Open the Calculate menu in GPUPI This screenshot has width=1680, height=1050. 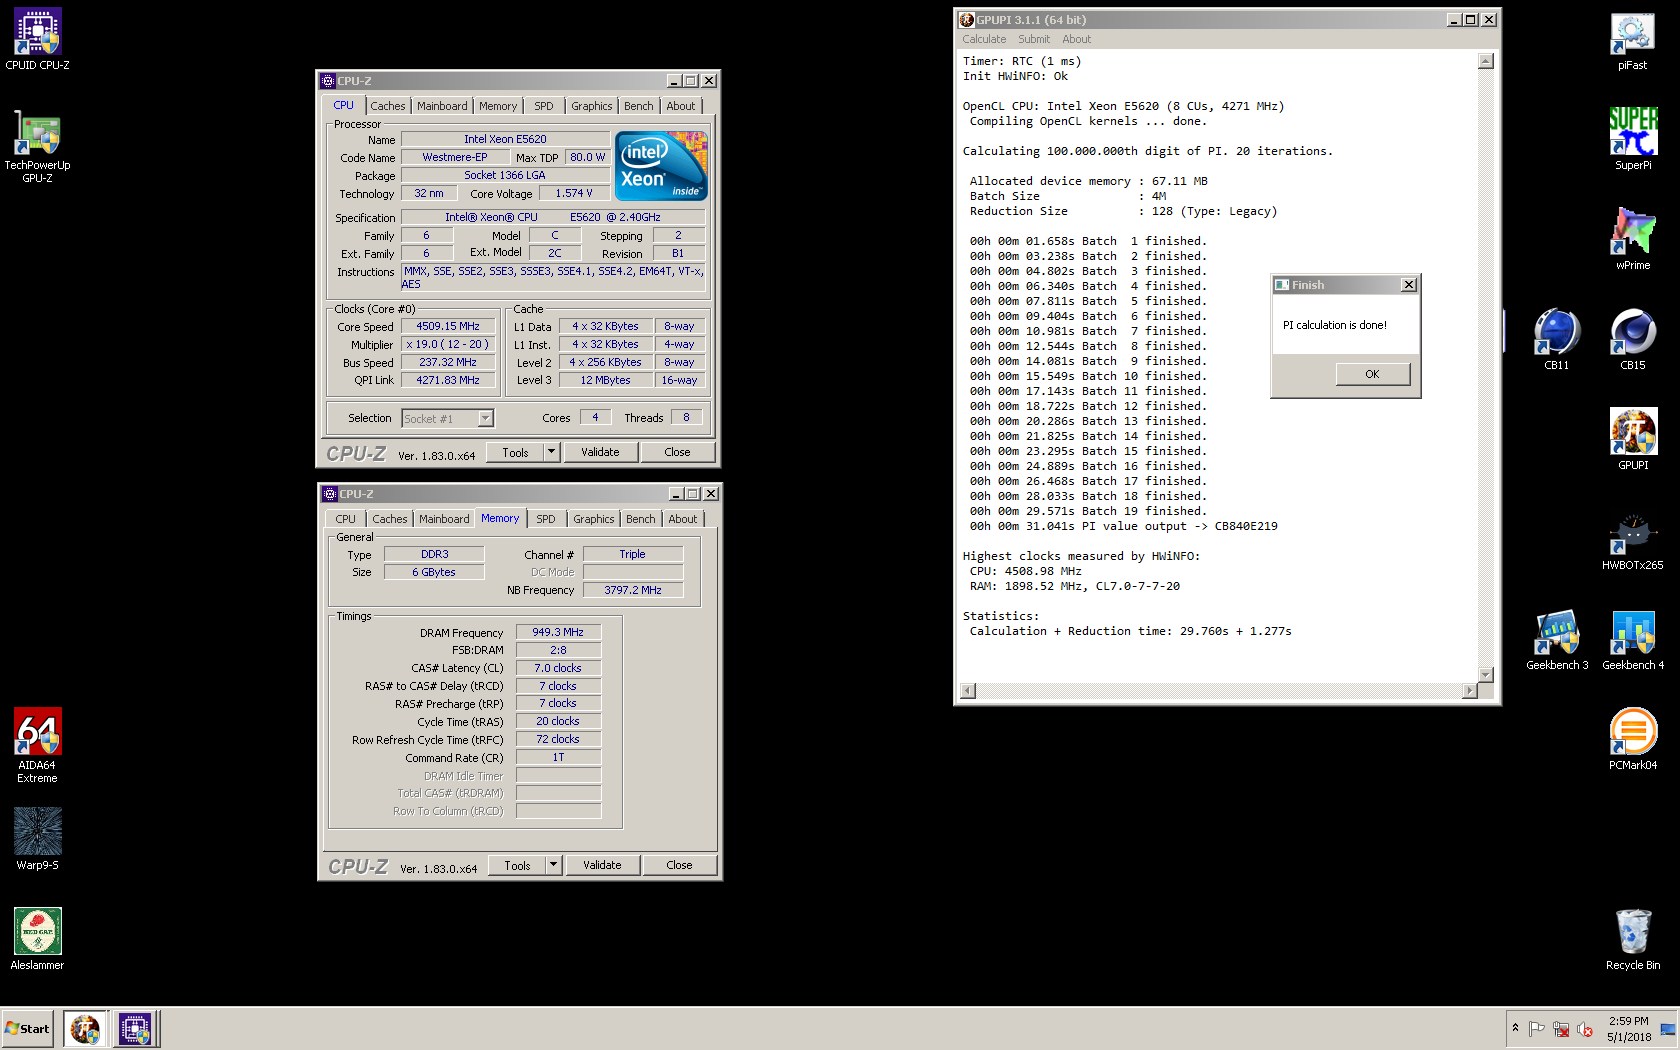click(x=984, y=39)
